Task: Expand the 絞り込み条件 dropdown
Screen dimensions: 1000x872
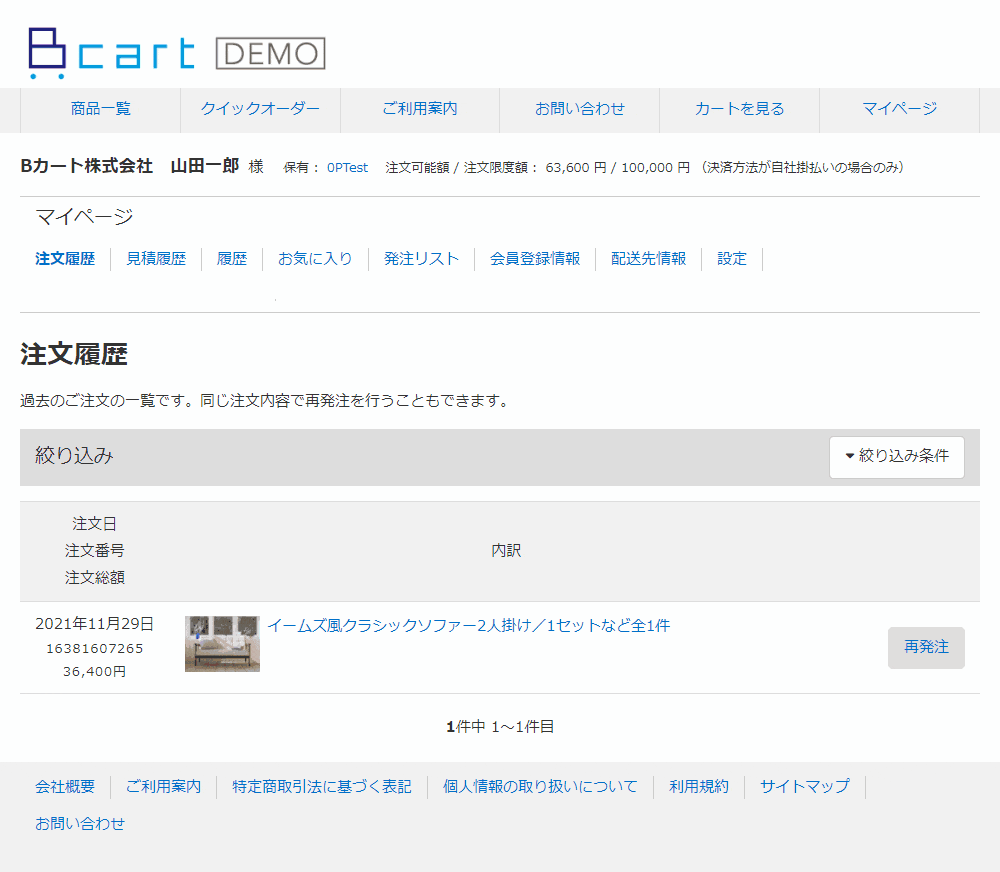Action: pos(897,457)
